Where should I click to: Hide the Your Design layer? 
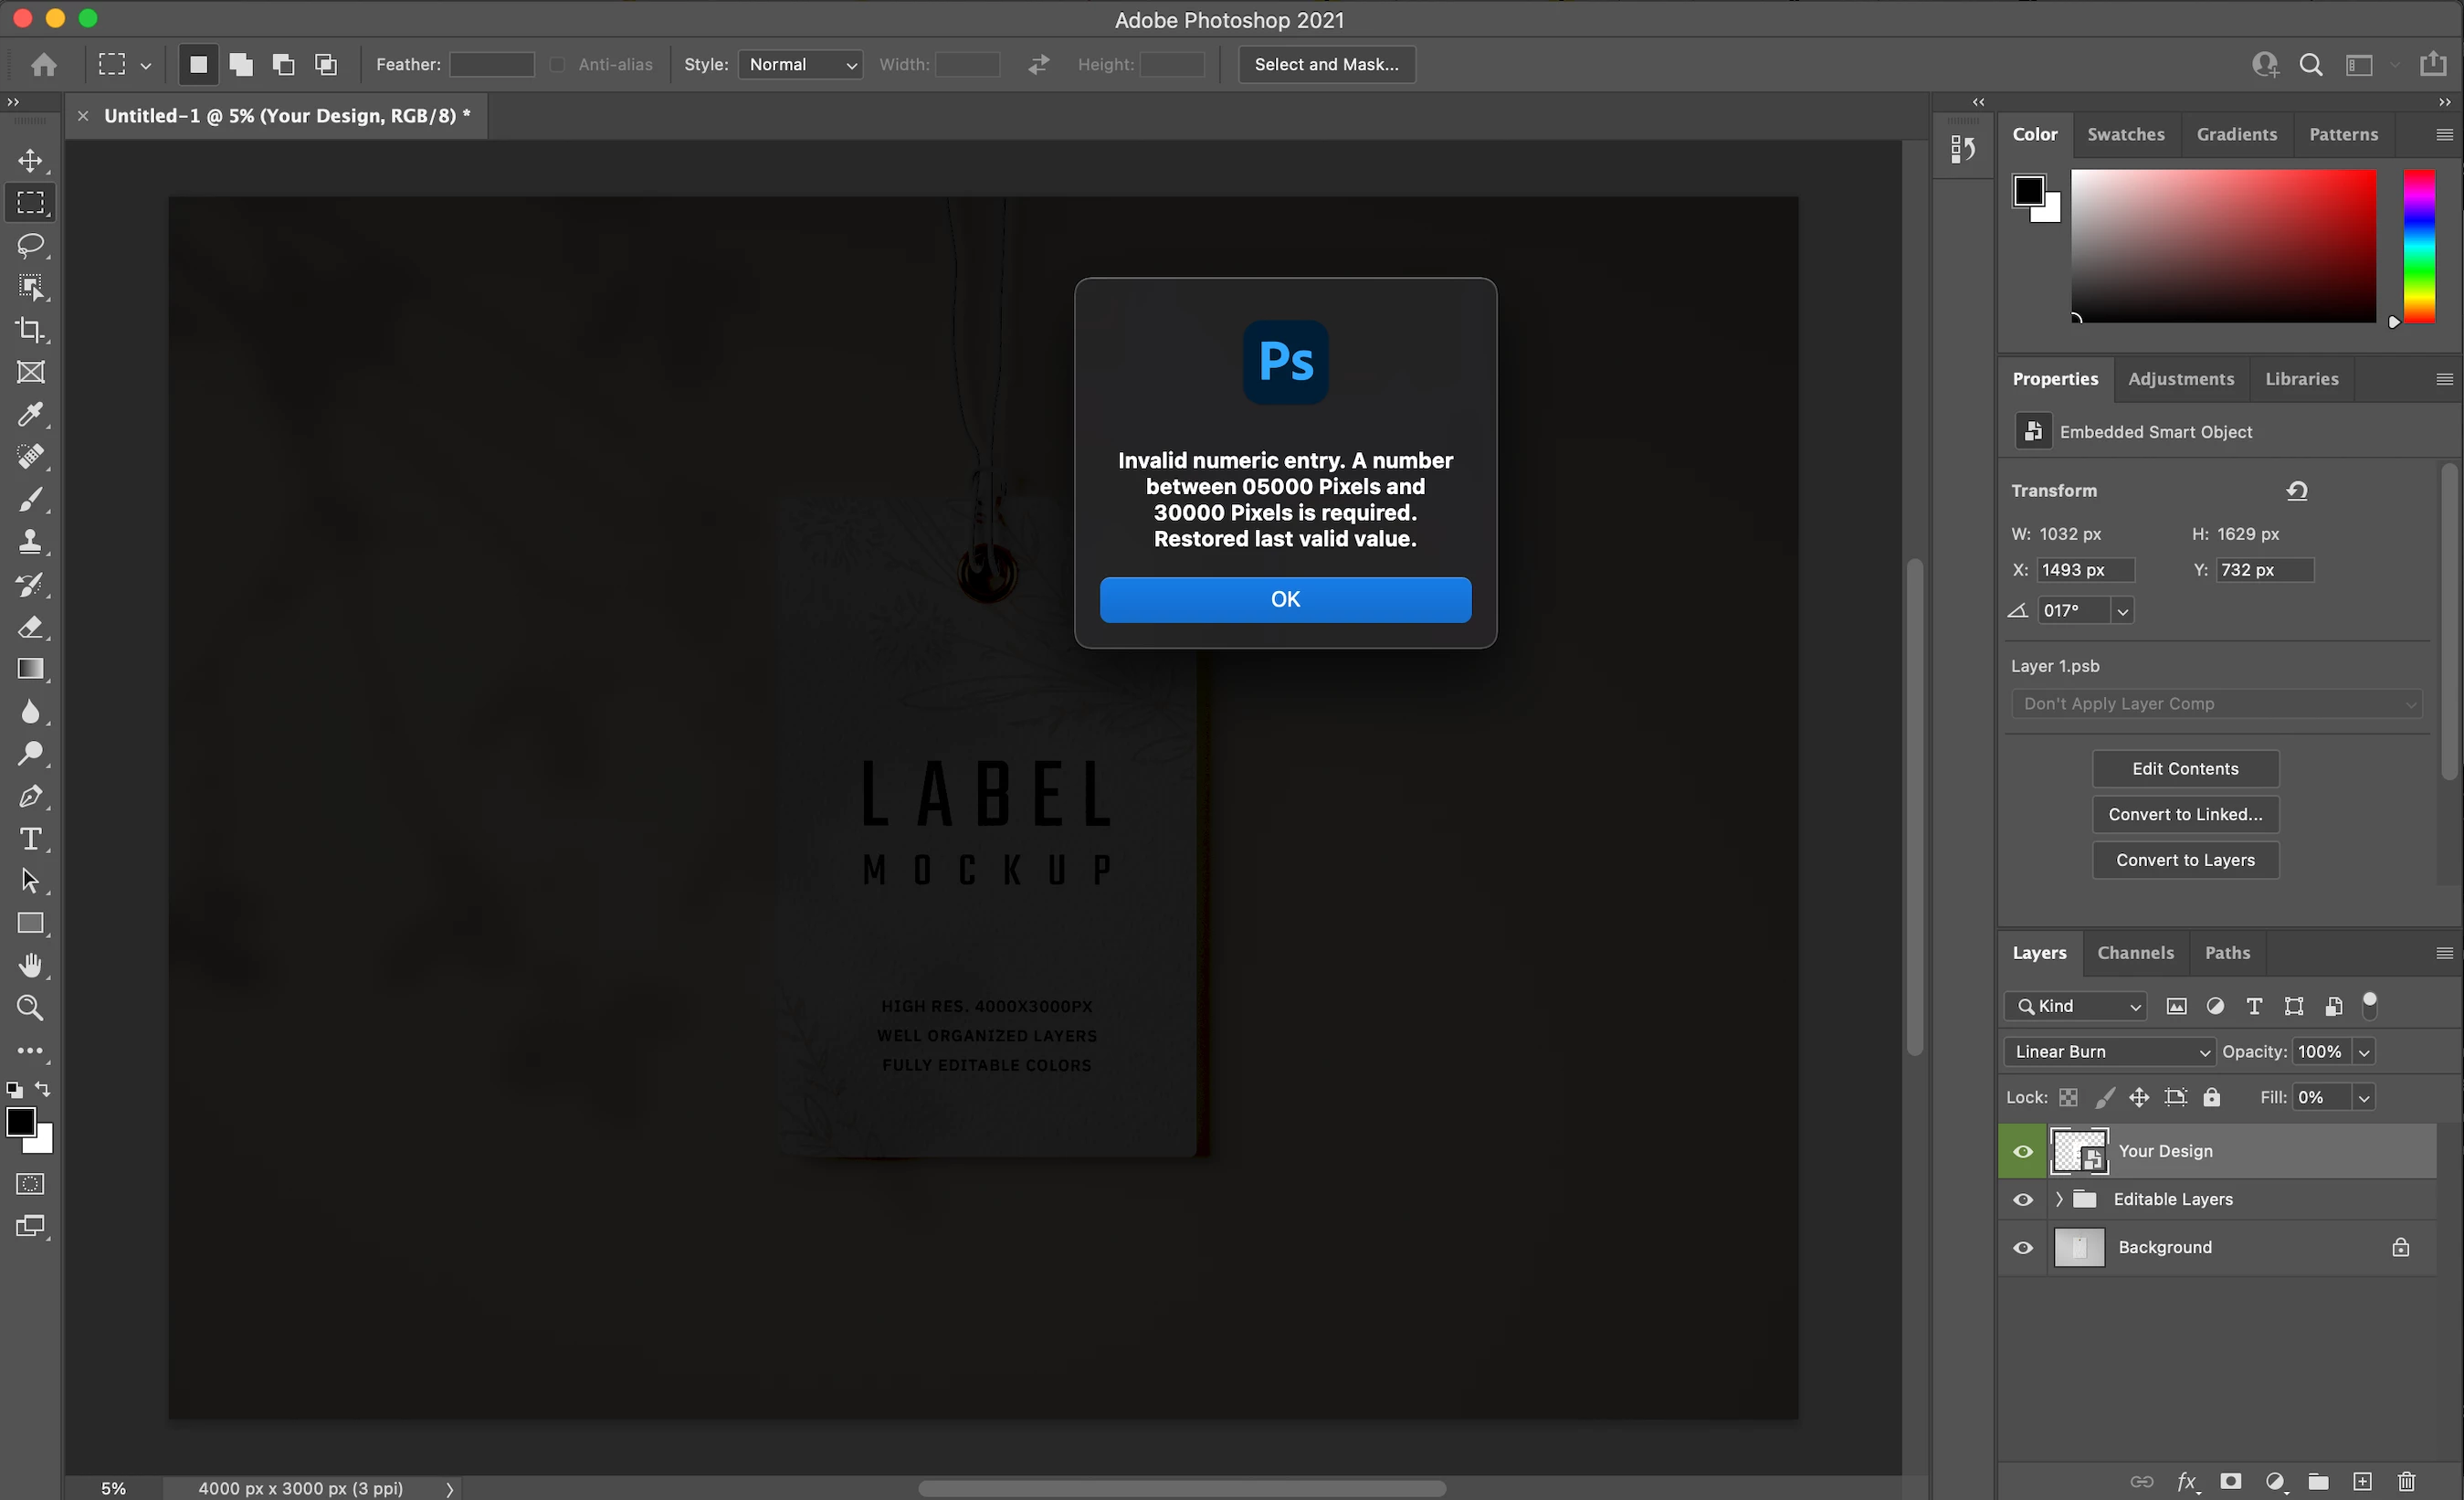[2022, 1151]
